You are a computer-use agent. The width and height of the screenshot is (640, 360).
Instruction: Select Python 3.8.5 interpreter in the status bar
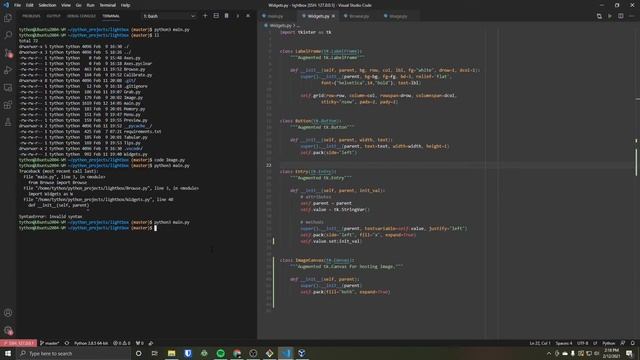pyautogui.click(x=91, y=343)
